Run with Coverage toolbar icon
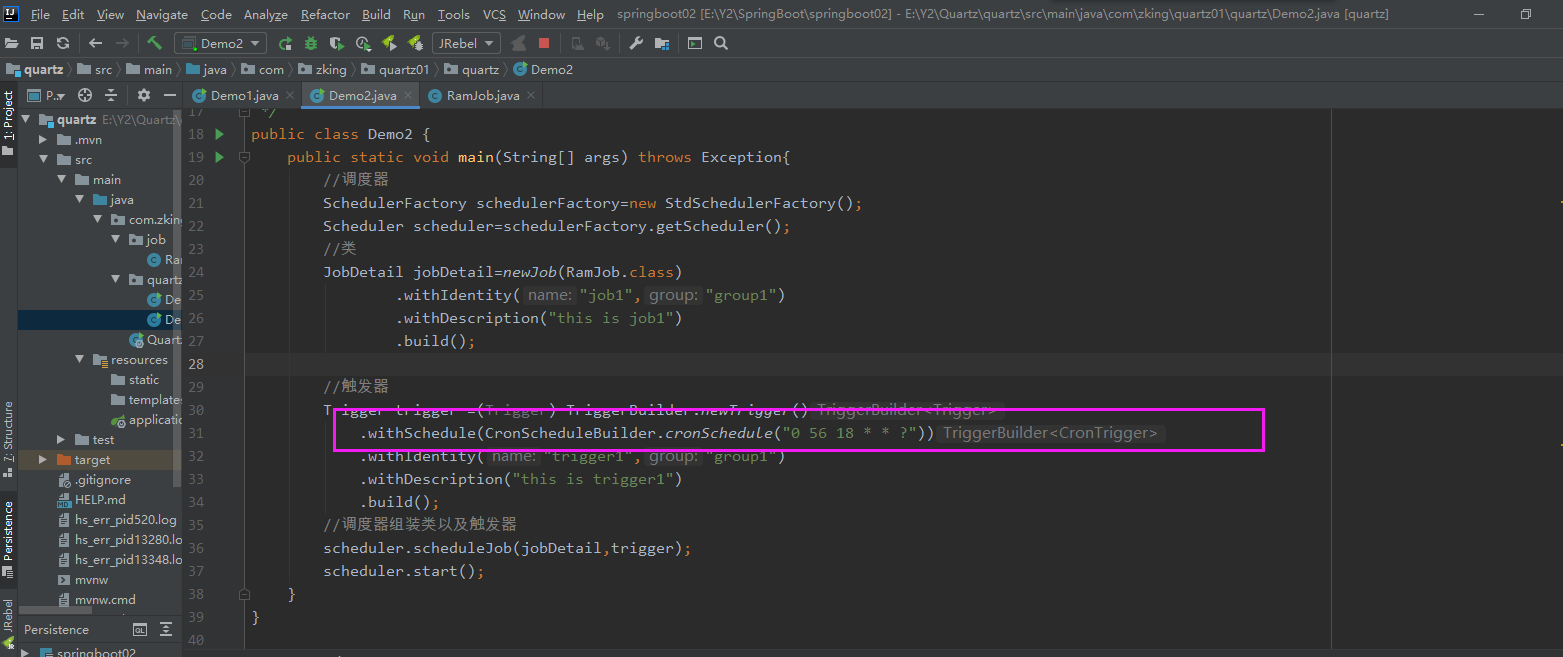Image resolution: width=1563 pixels, height=657 pixels. (x=337, y=43)
